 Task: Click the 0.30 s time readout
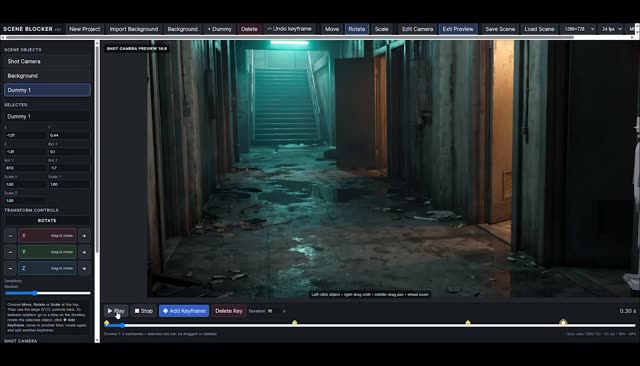(627, 311)
